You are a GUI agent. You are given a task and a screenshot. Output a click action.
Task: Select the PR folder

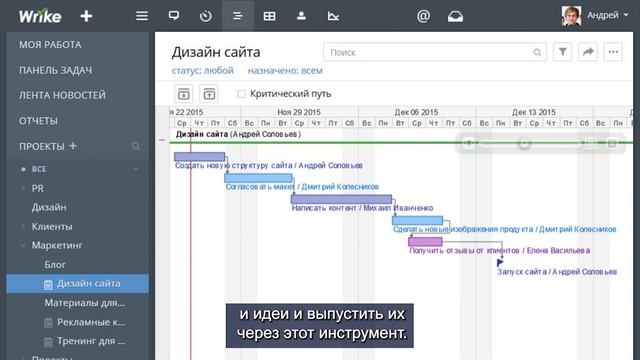click(x=38, y=189)
